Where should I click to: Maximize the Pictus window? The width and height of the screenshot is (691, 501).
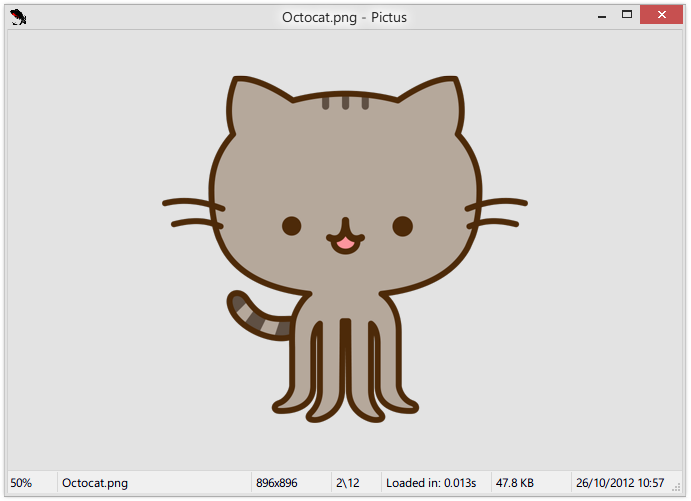(x=627, y=15)
